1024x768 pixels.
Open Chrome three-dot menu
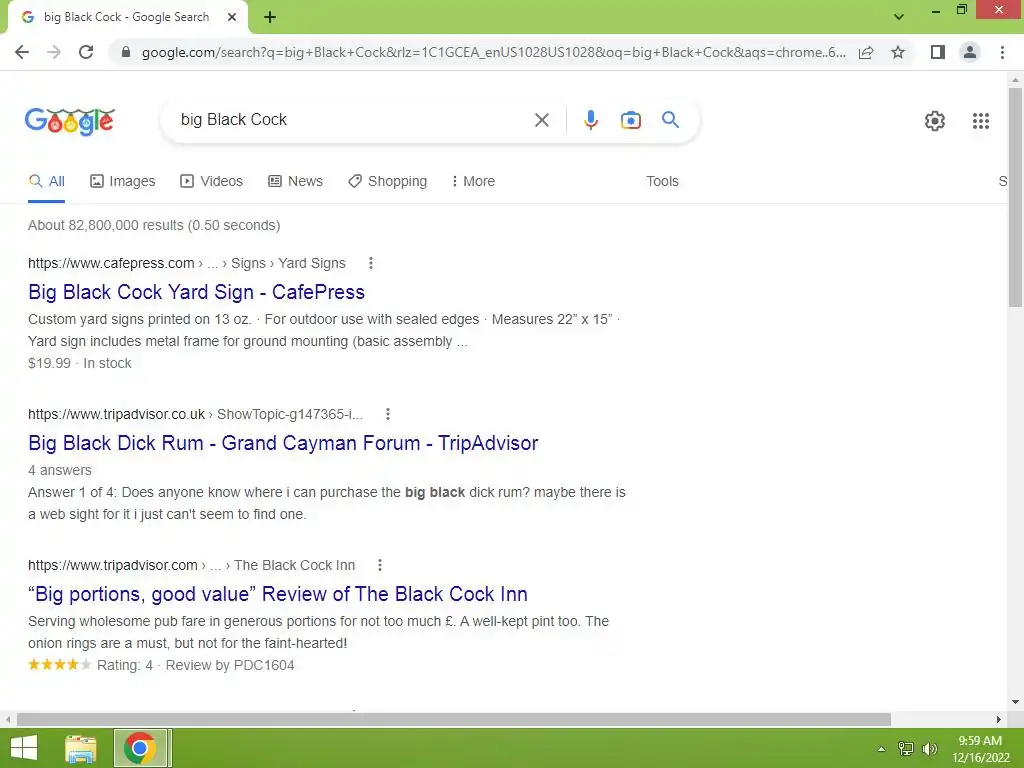pyautogui.click(x=1002, y=52)
